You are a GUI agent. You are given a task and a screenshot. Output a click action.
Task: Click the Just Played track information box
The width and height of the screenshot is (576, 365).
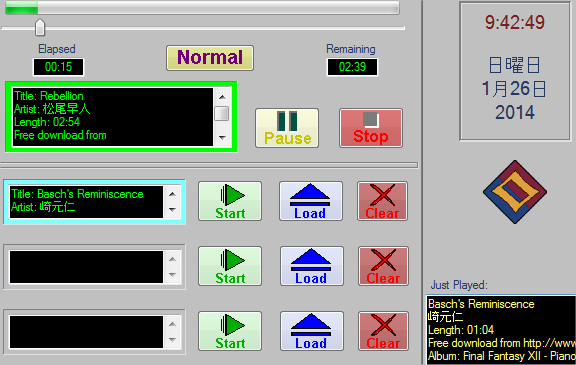[x=501, y=329]
